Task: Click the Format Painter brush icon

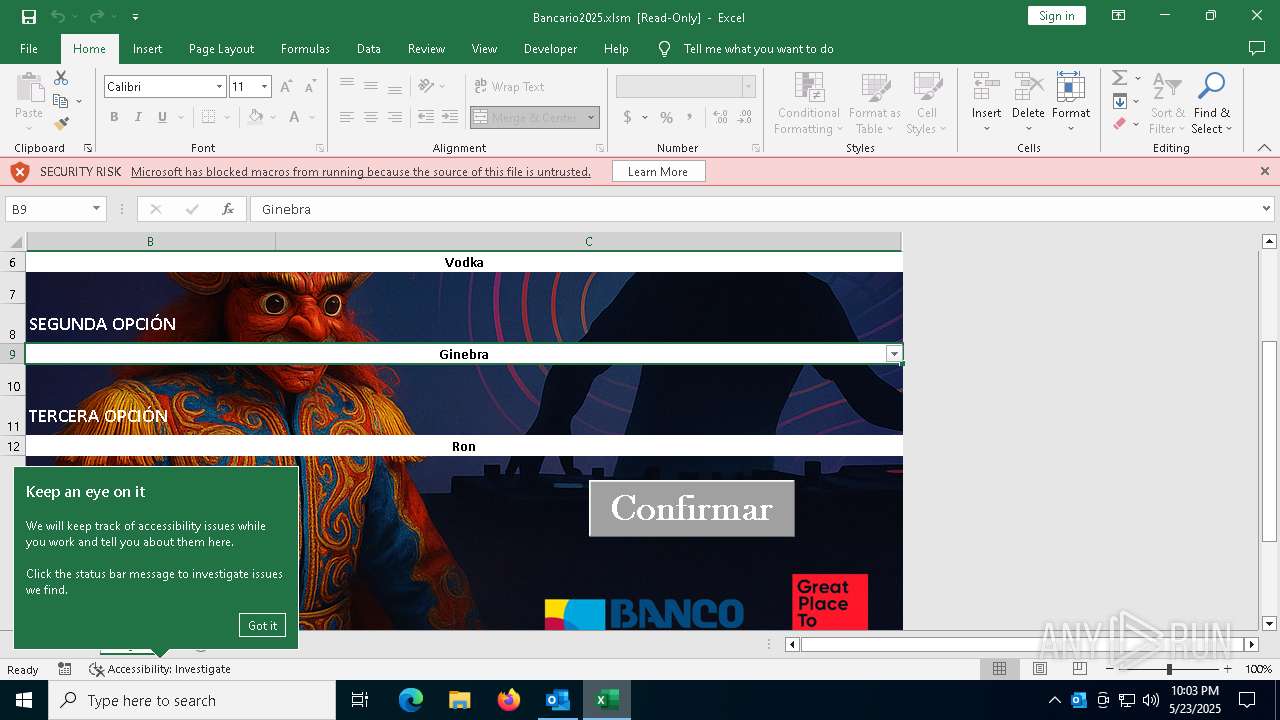Action: tap(61, 124)
